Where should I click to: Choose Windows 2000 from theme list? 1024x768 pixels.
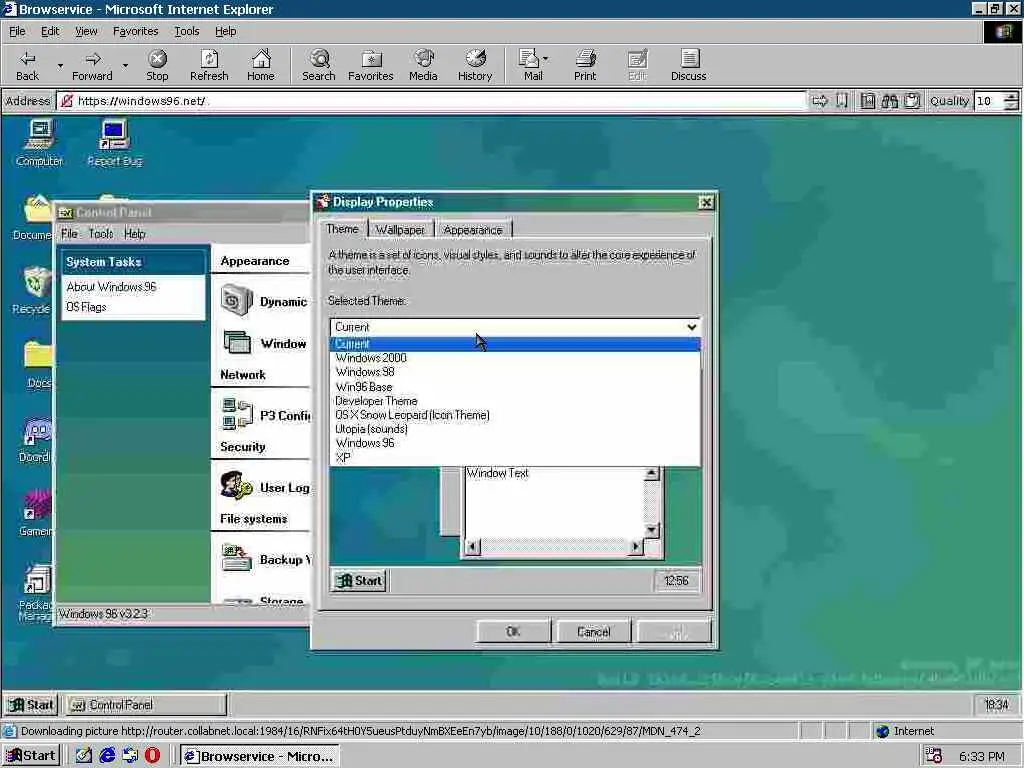tap(515, 358)
